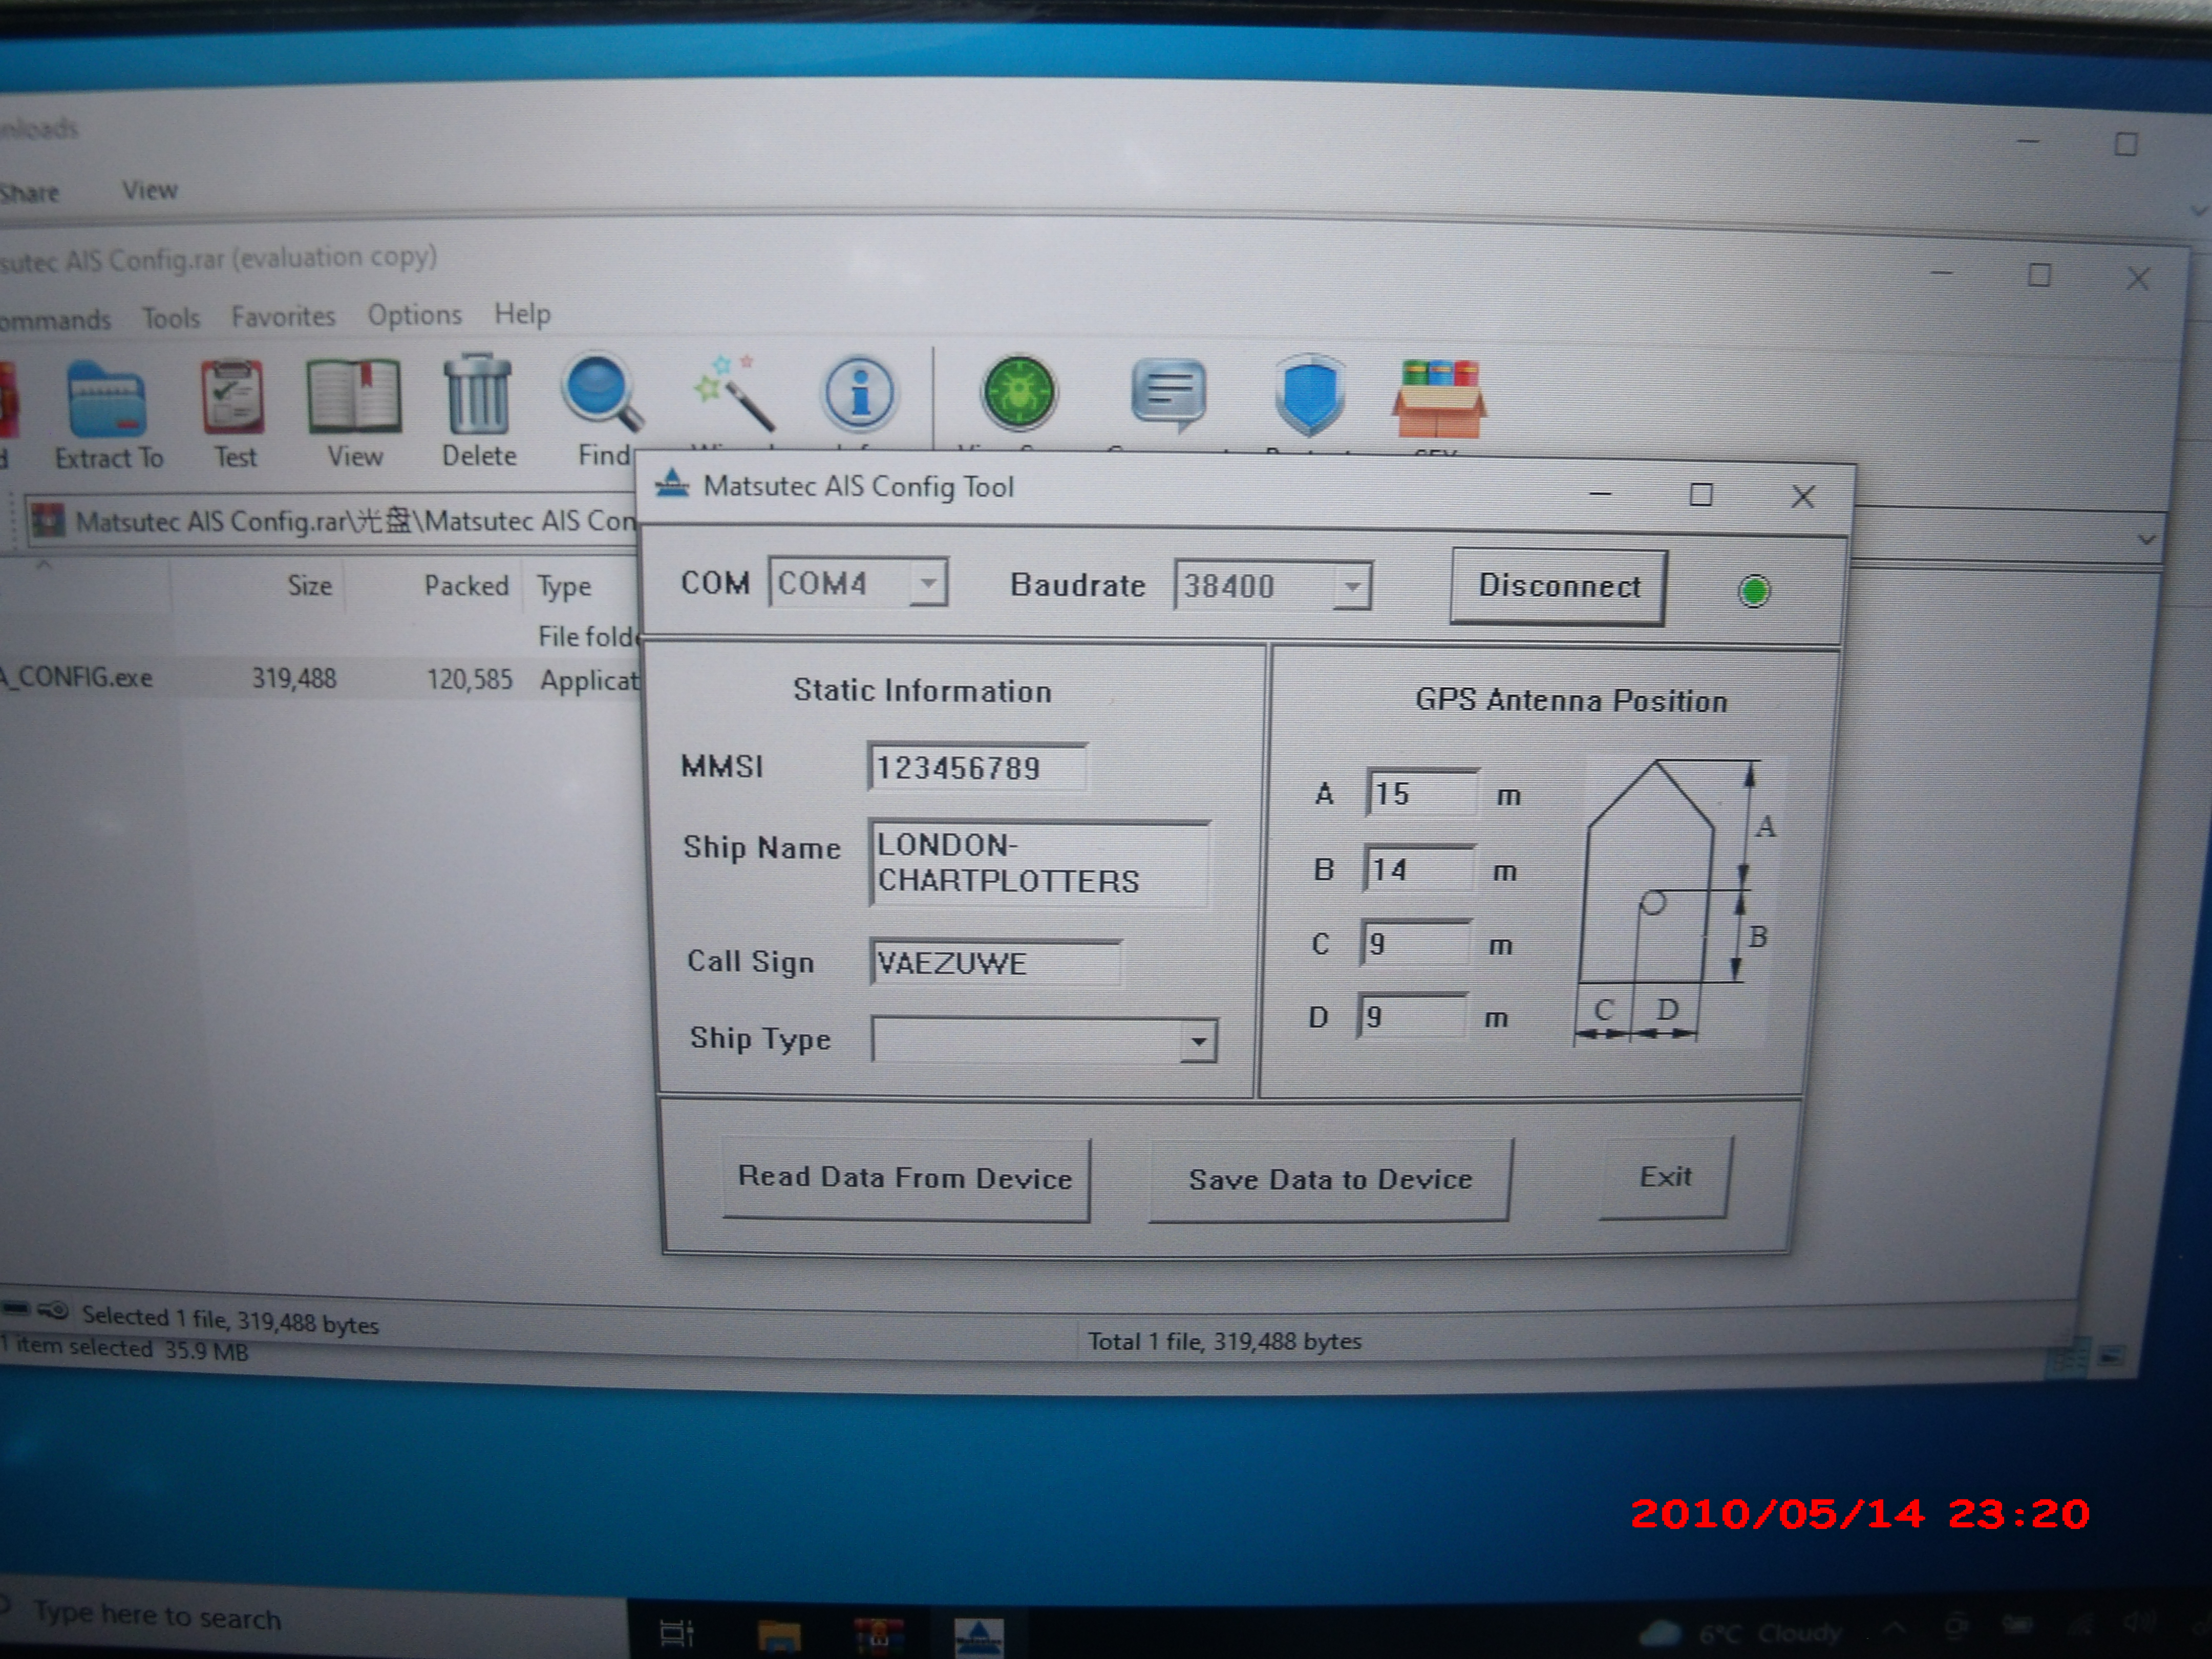Click the Extract To icon in WinRAR
This screenshot has width=2212, height=1659.
(x=107, y=399)
